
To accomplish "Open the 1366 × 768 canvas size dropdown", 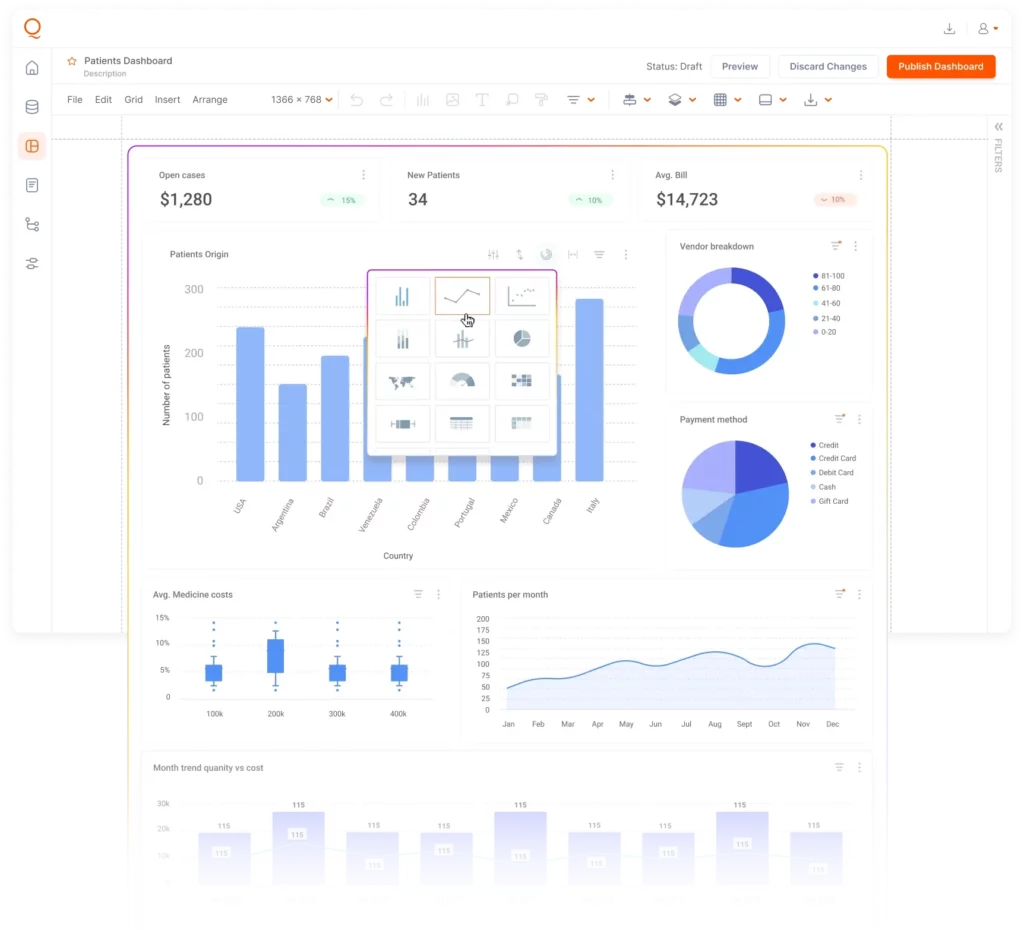I will click(x=301, y=100).
